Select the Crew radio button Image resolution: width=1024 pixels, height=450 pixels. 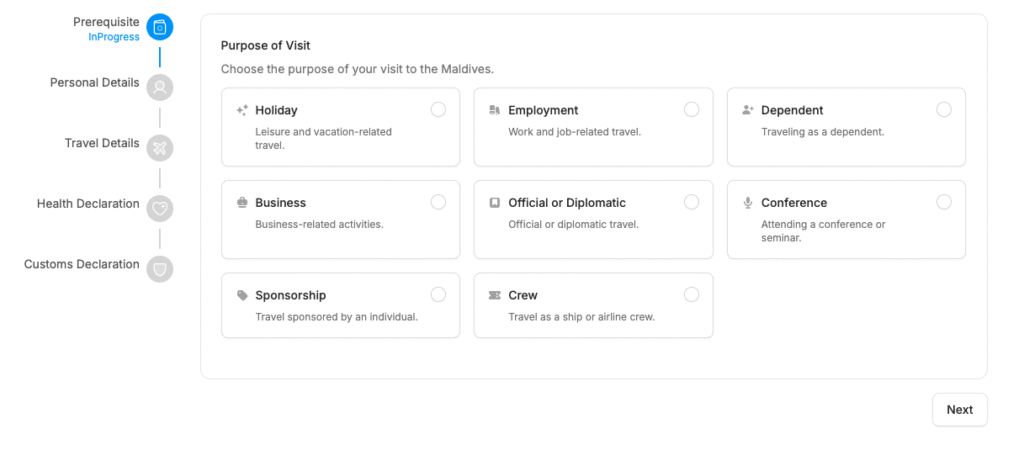[x=691, y=295]
